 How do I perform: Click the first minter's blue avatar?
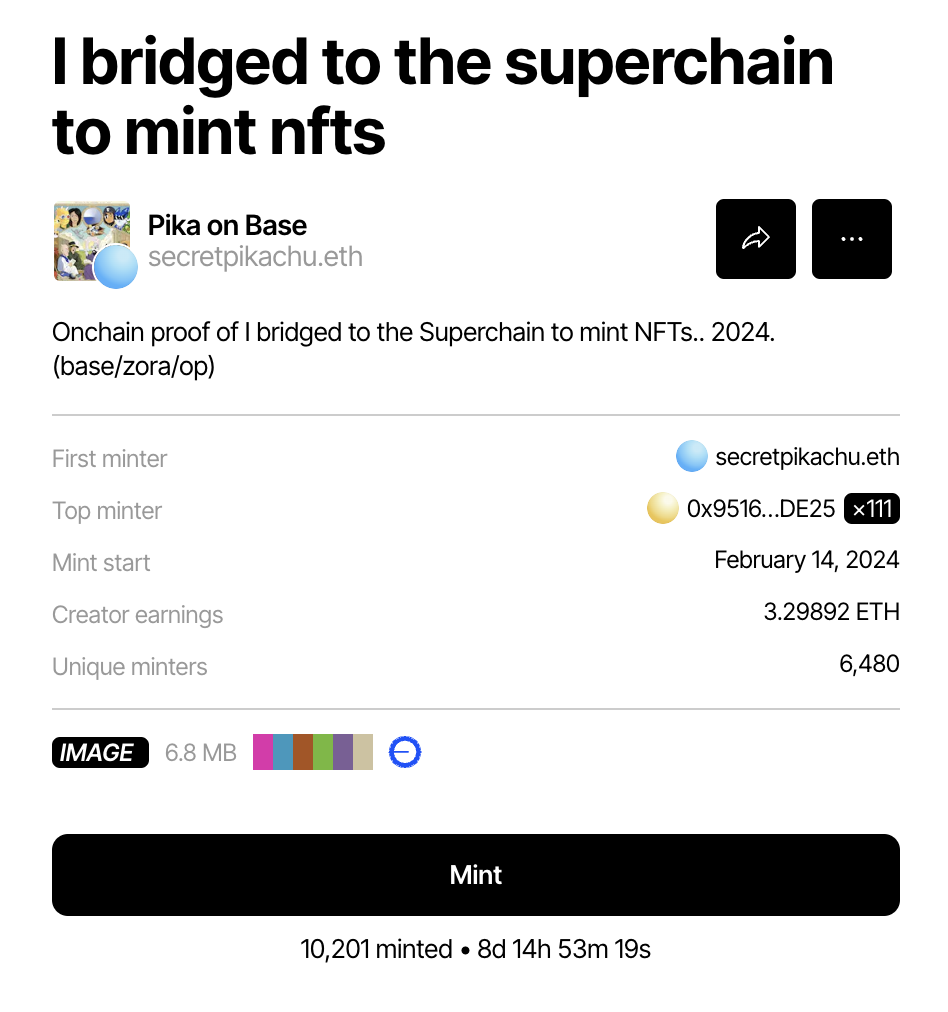pyautogui.click(x=691, y=458)
